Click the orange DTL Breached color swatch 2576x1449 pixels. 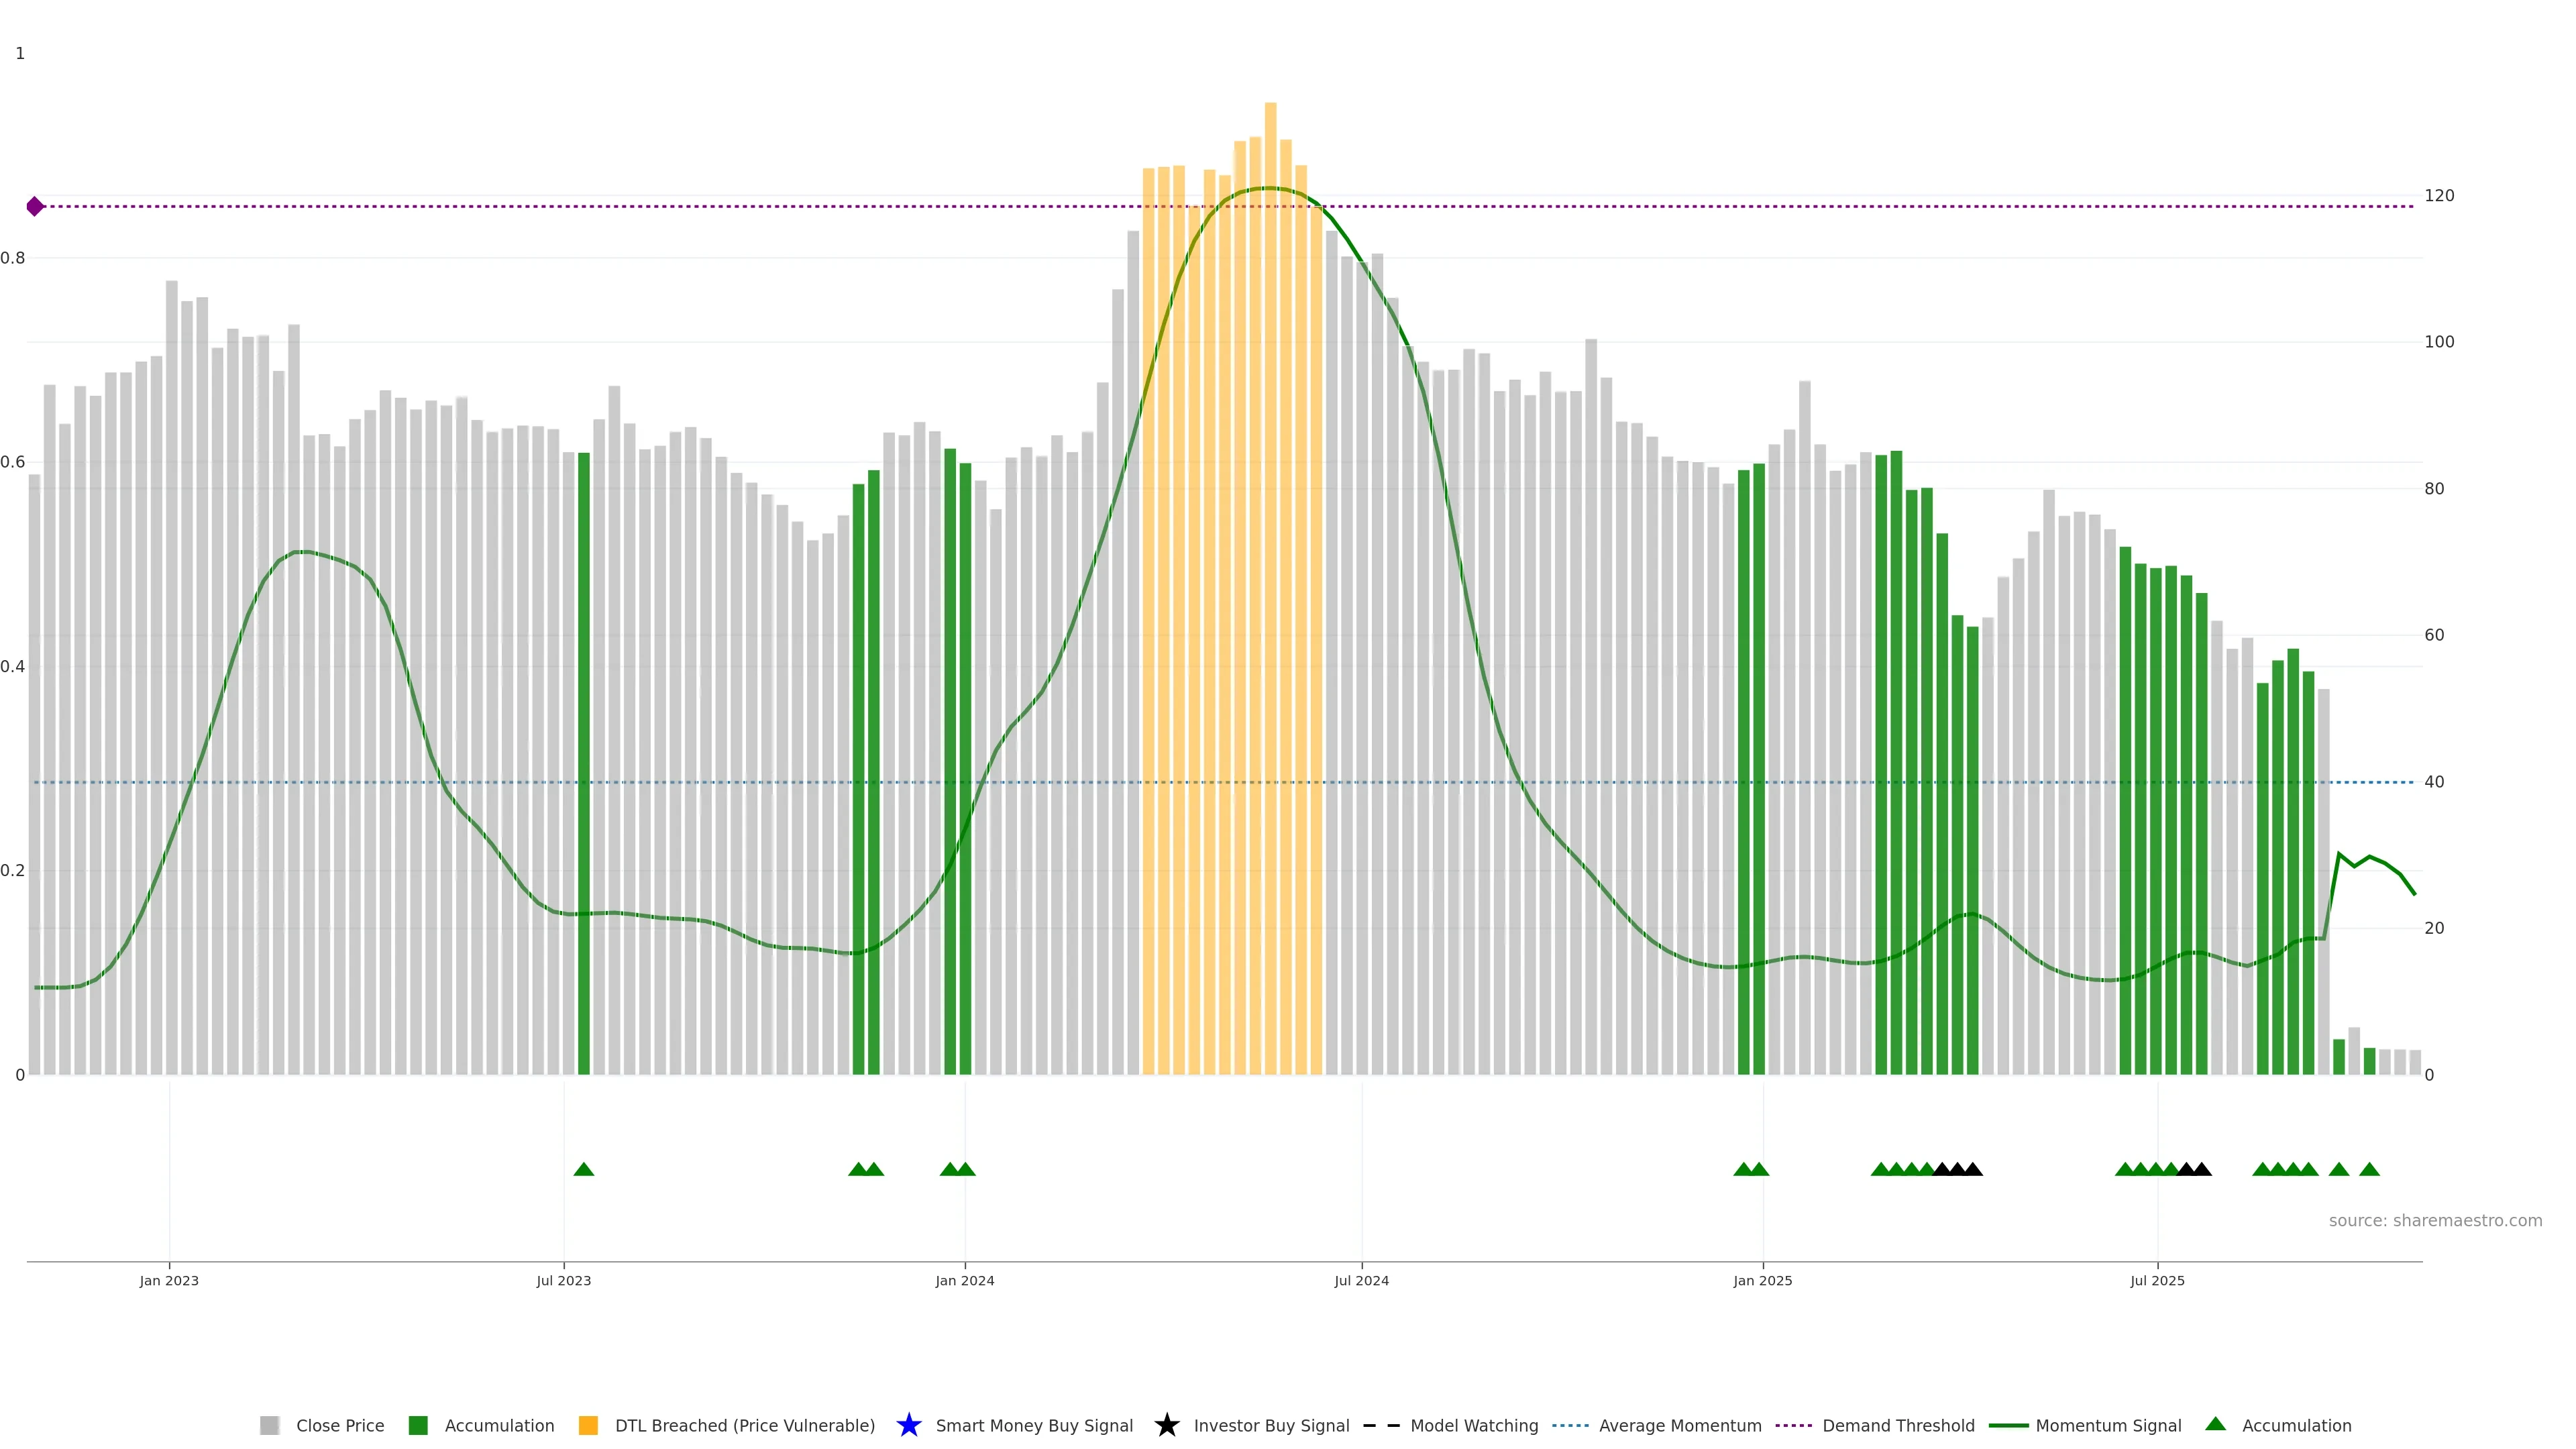588,1425
